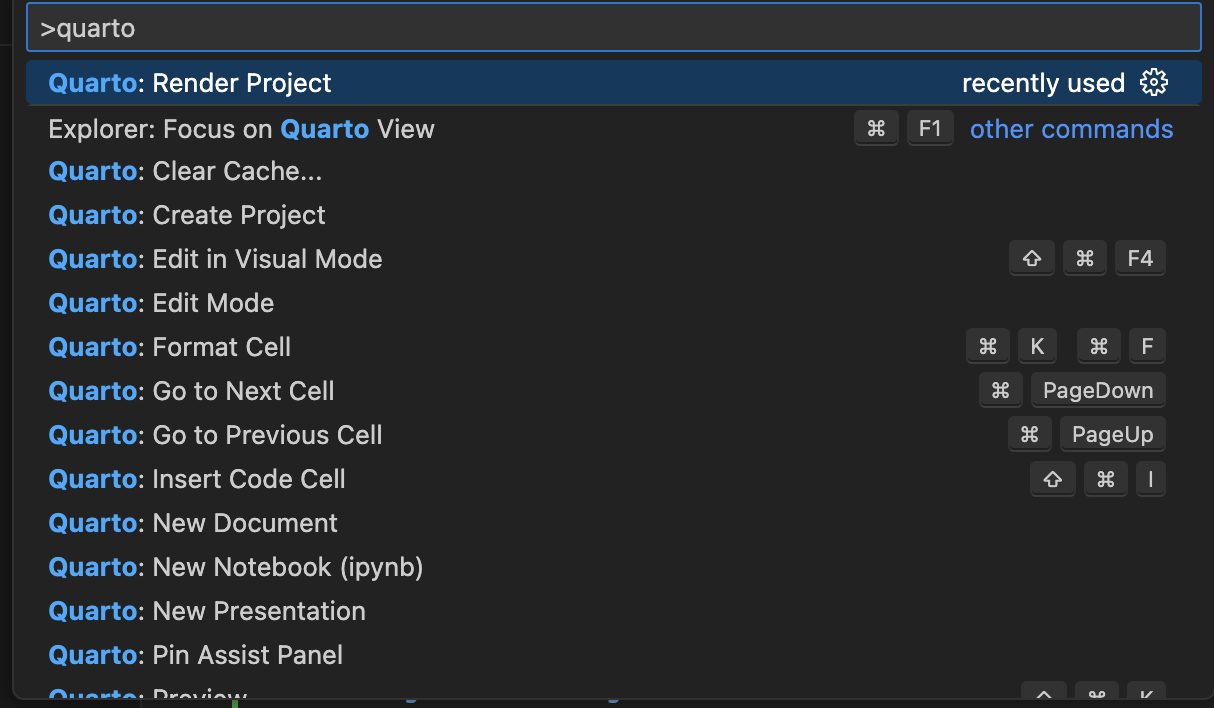Click the K key badge on Format Cell row
This screenshot has height=708, width=1214.
pyautogui.click(x=1038, y=347)
